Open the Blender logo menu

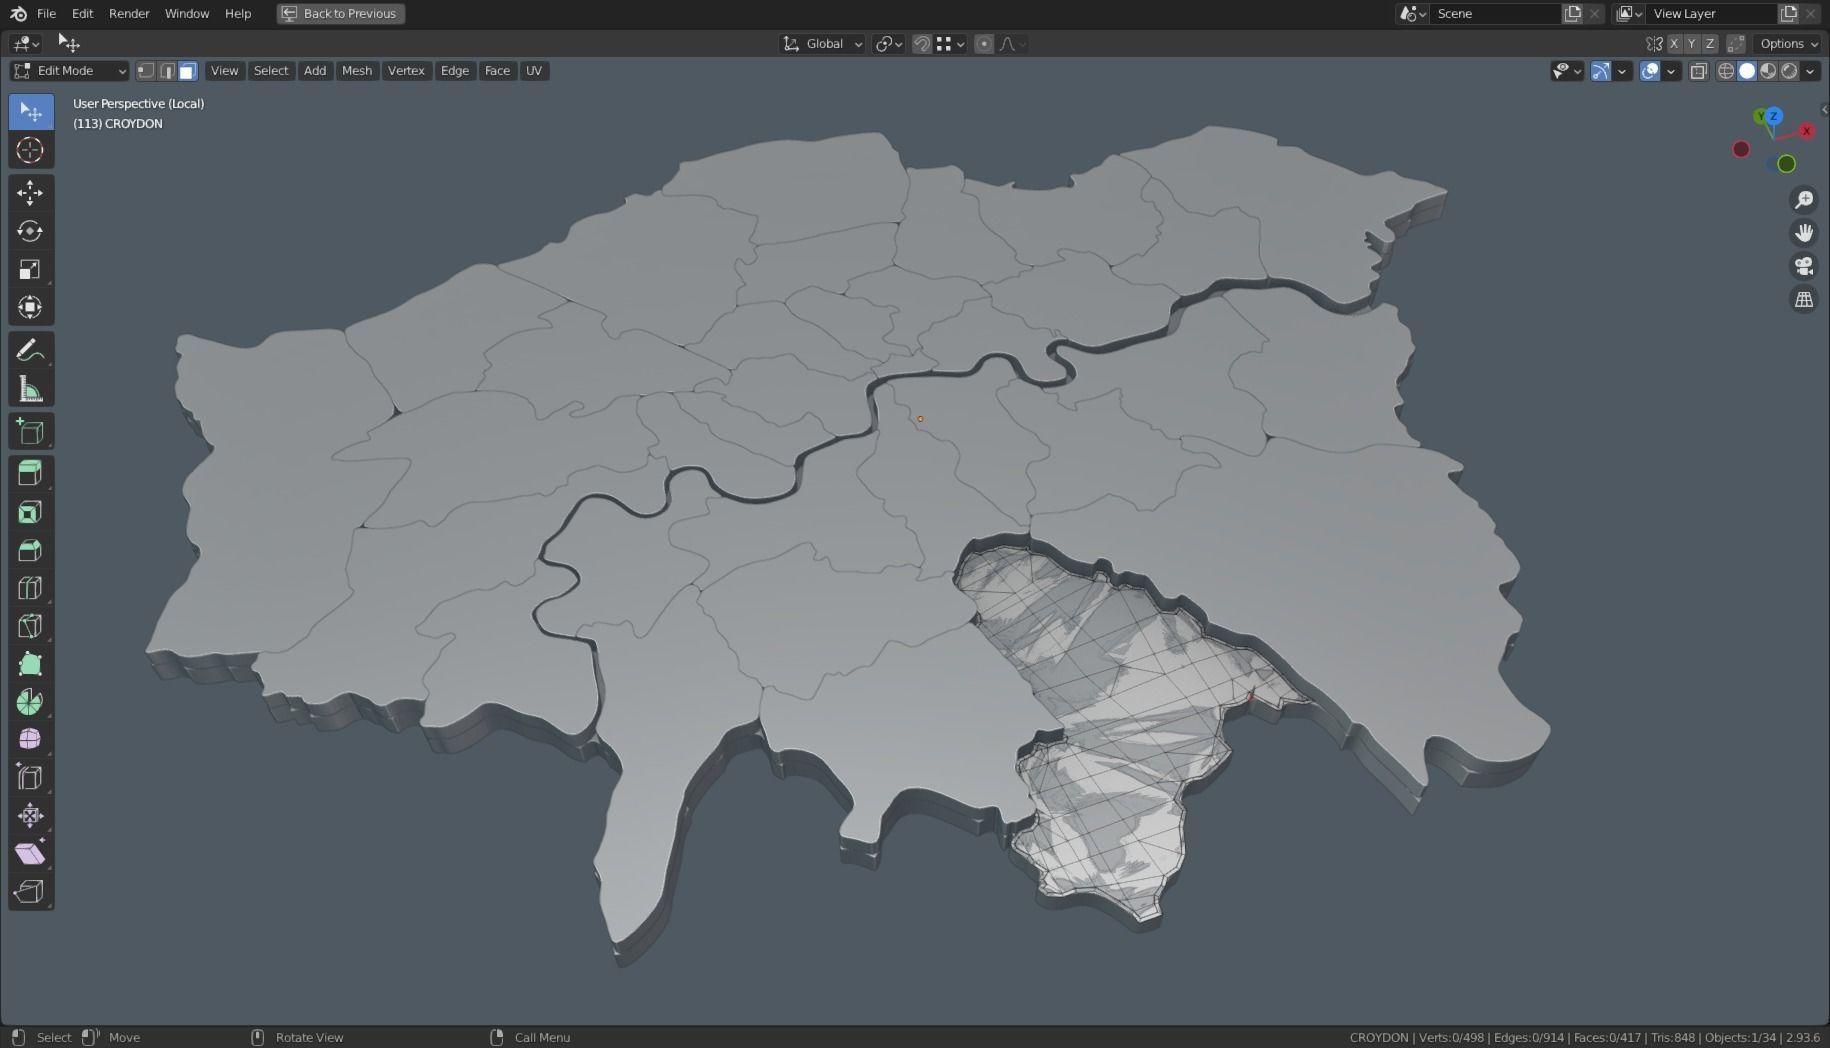(x=18, y=13)
